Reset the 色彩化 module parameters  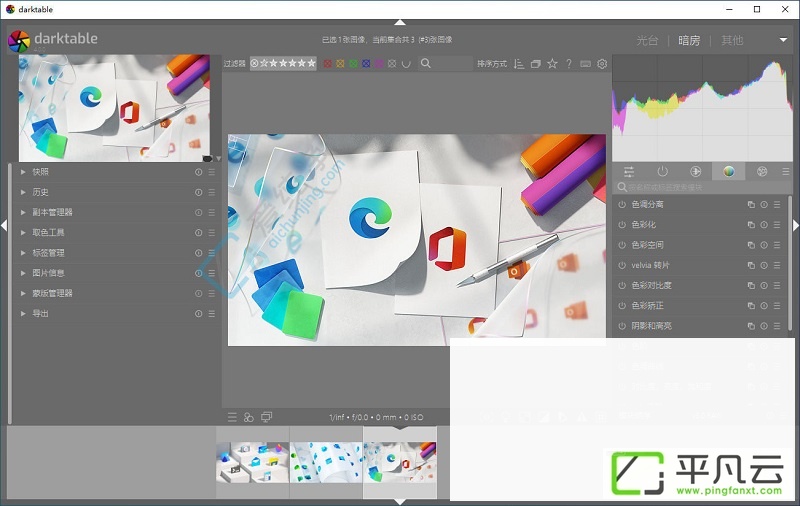[x=764, y=224]
